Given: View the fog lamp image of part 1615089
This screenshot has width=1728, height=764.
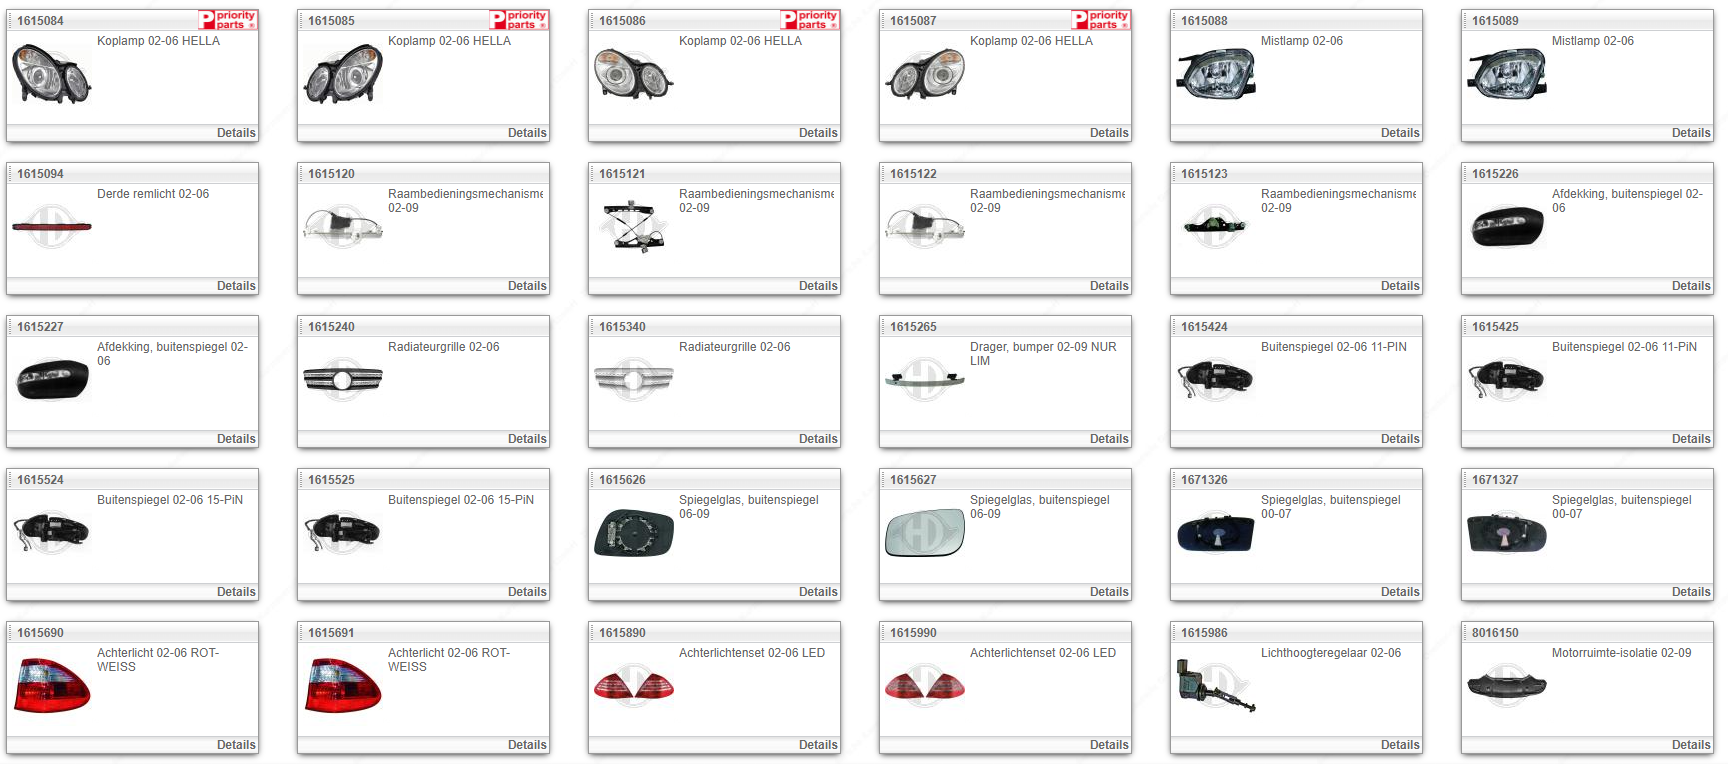Looking at the screenshot, I should pos(1507,75).
